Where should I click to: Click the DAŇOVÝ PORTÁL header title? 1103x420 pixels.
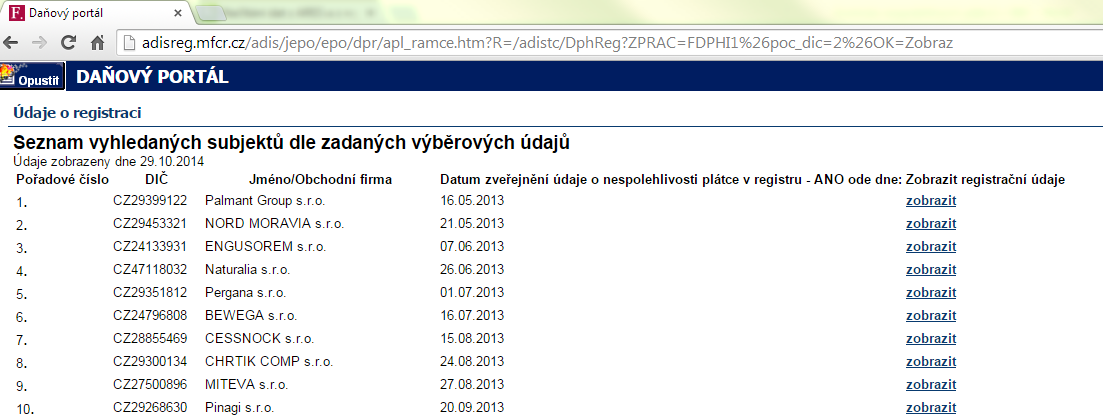152,77
